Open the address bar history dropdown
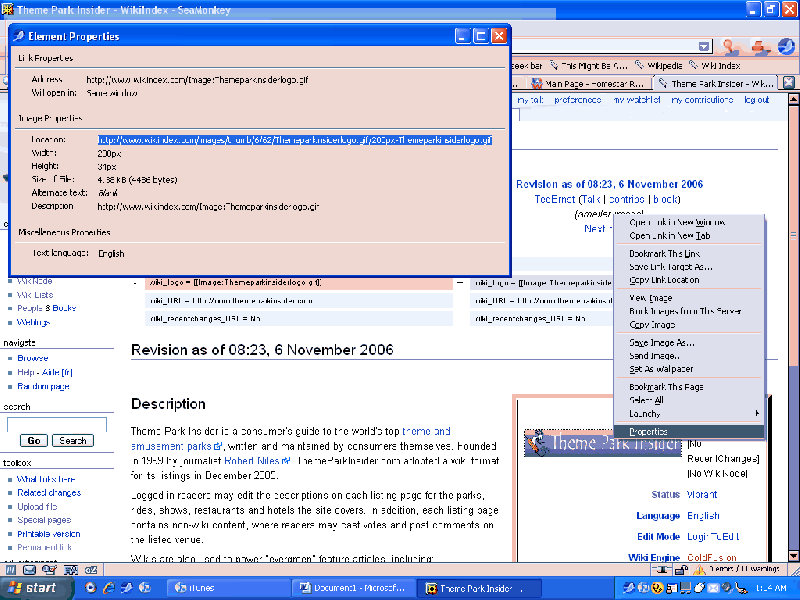 tap(706, 45)
